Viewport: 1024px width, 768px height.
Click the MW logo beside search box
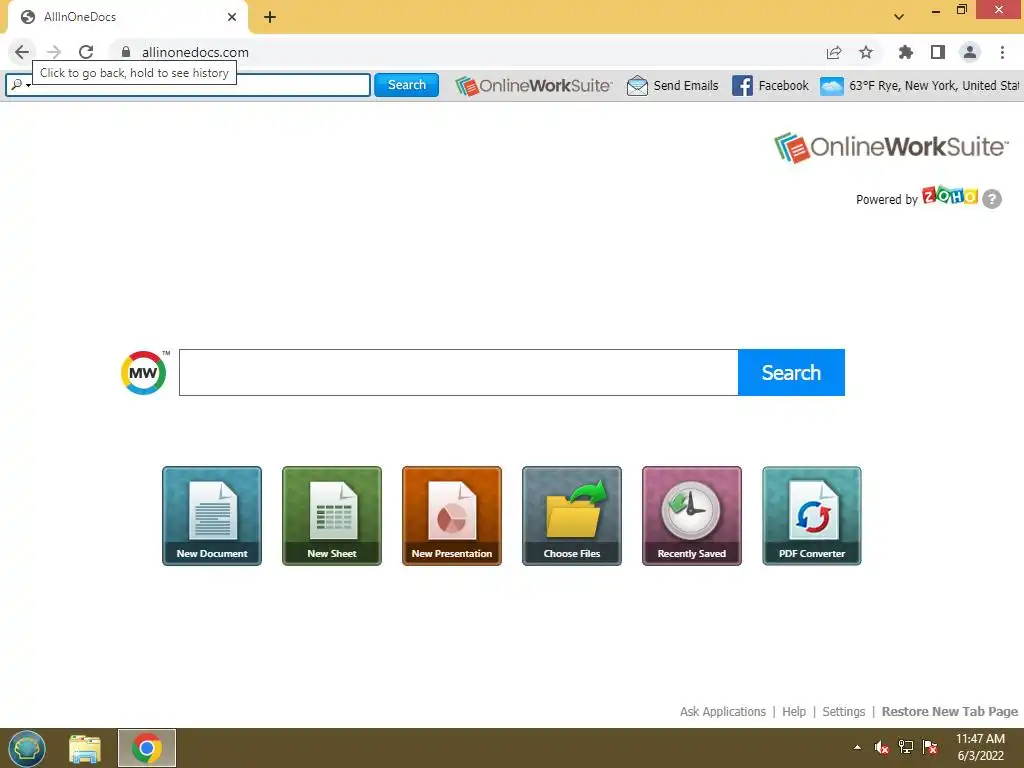[144, 373]
